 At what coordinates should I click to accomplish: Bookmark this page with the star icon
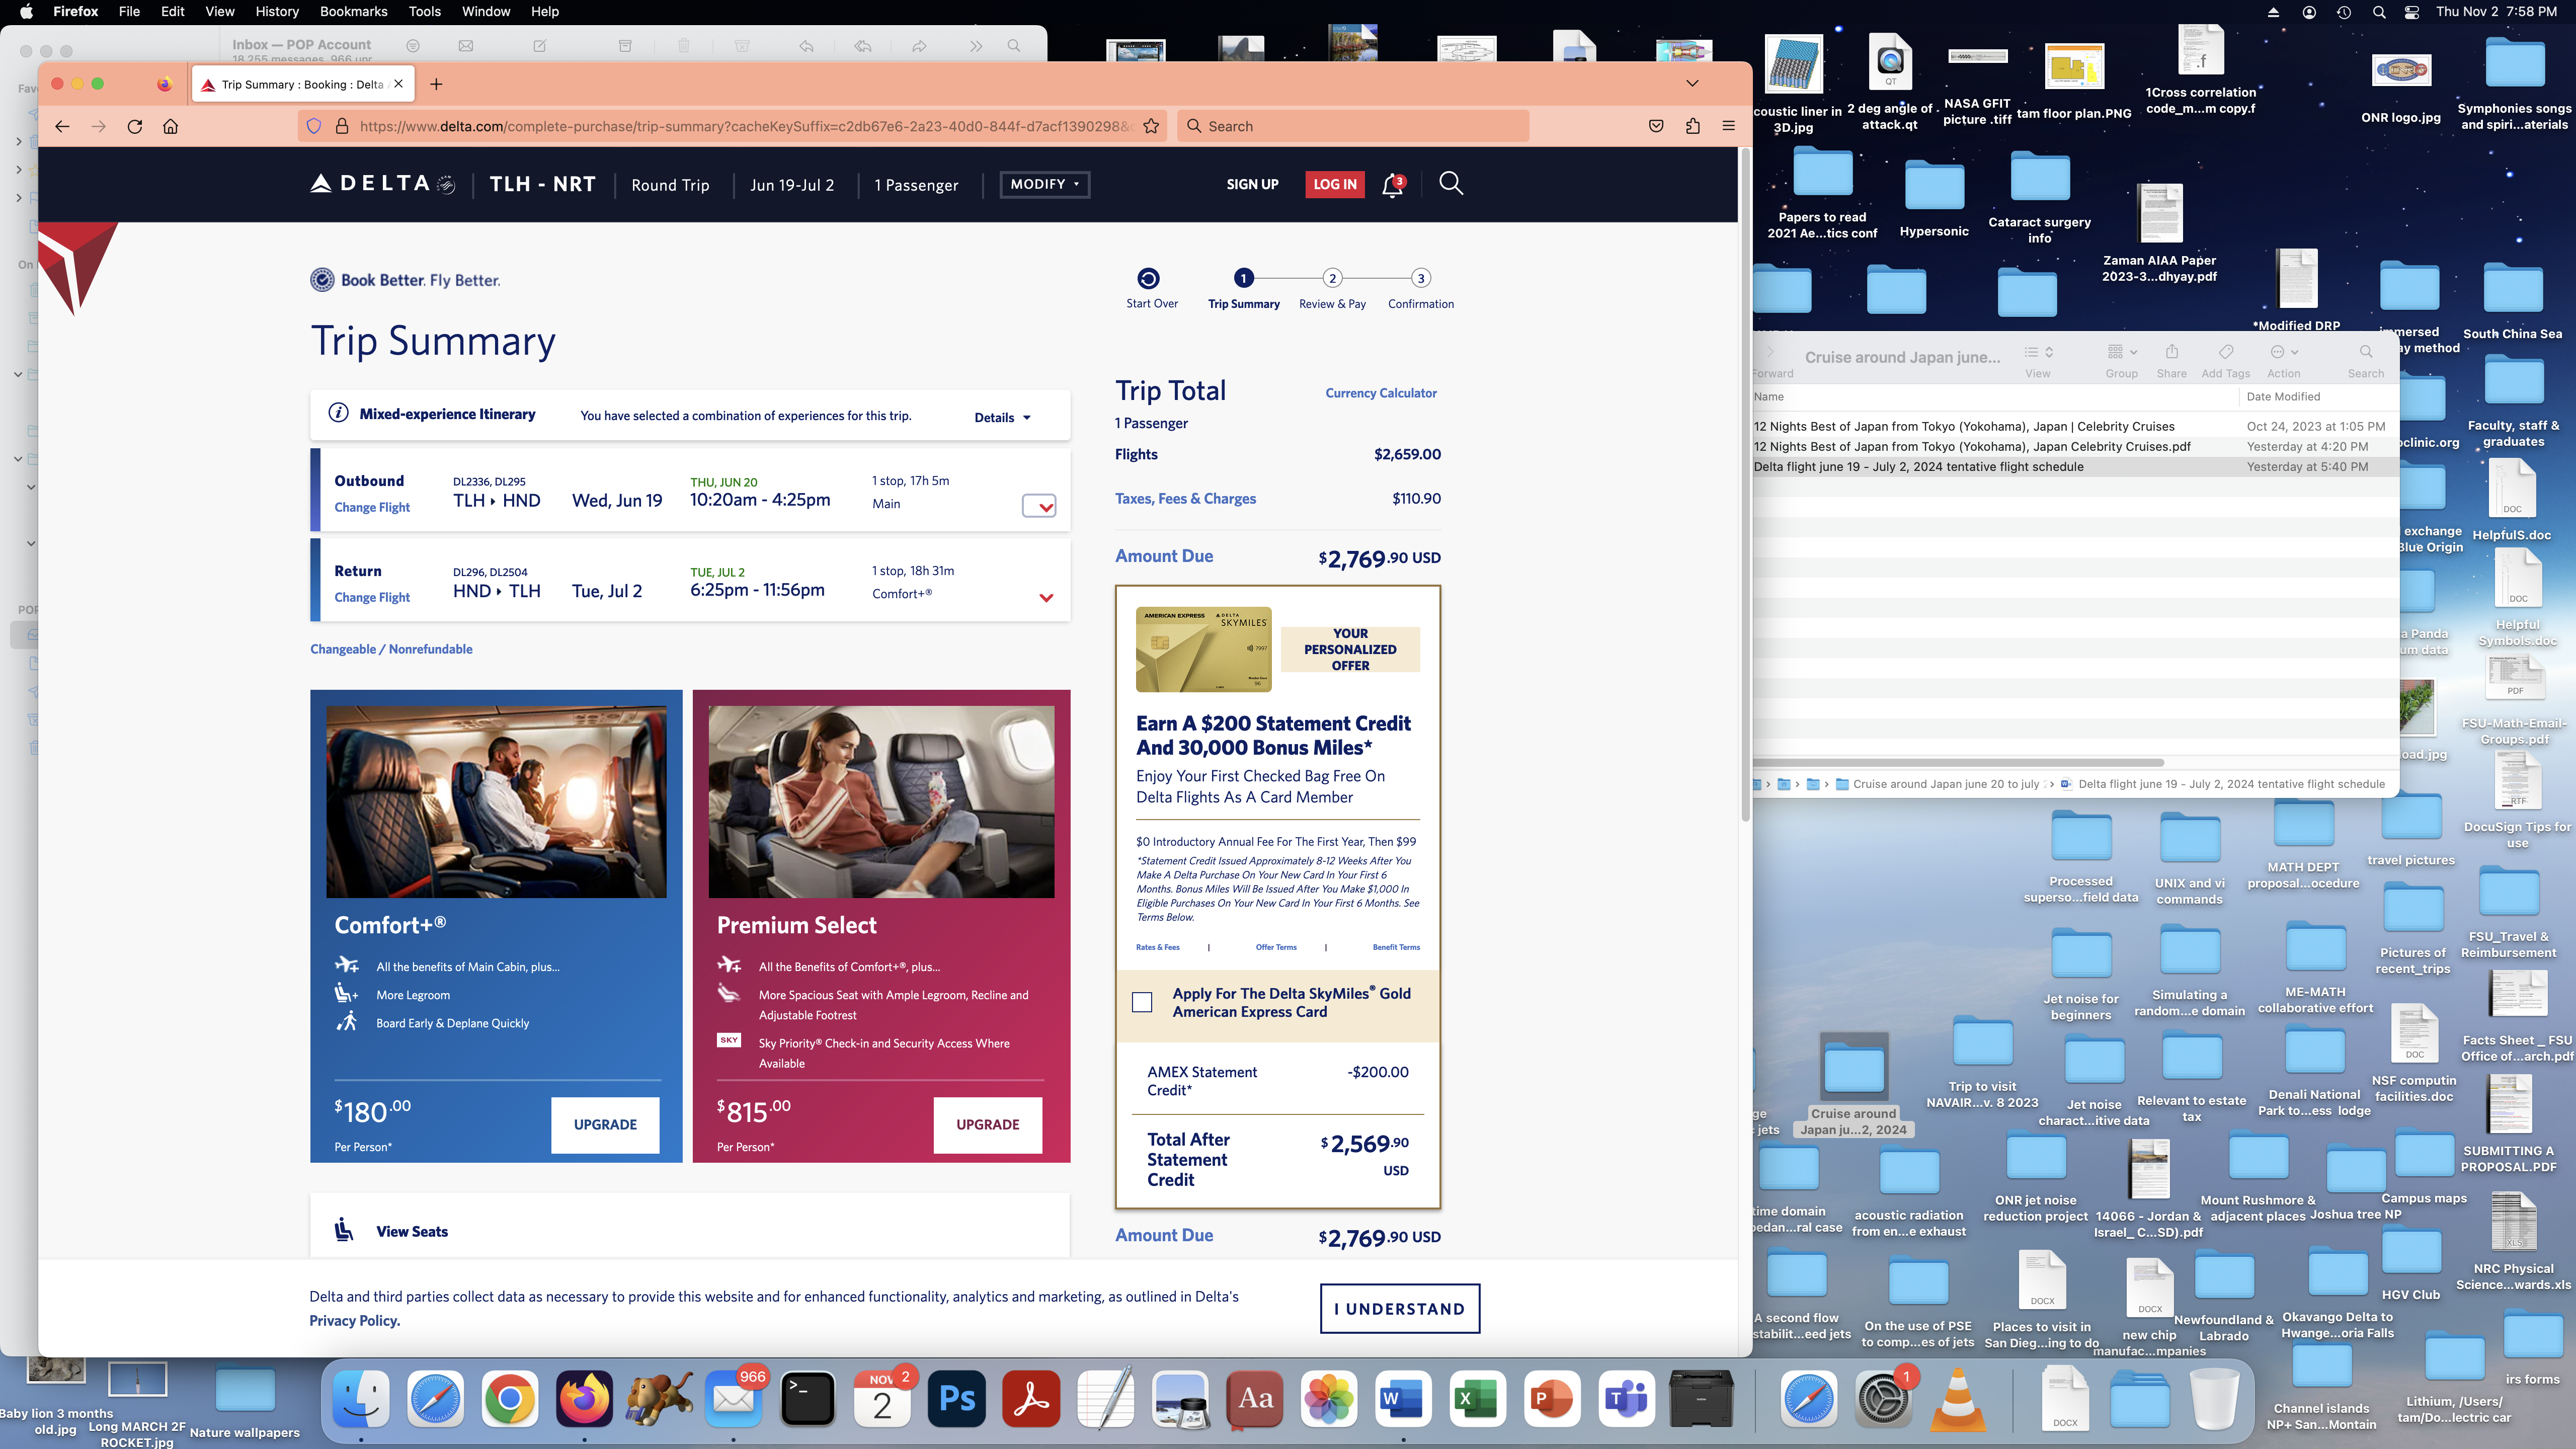(x=1151, y=126)
